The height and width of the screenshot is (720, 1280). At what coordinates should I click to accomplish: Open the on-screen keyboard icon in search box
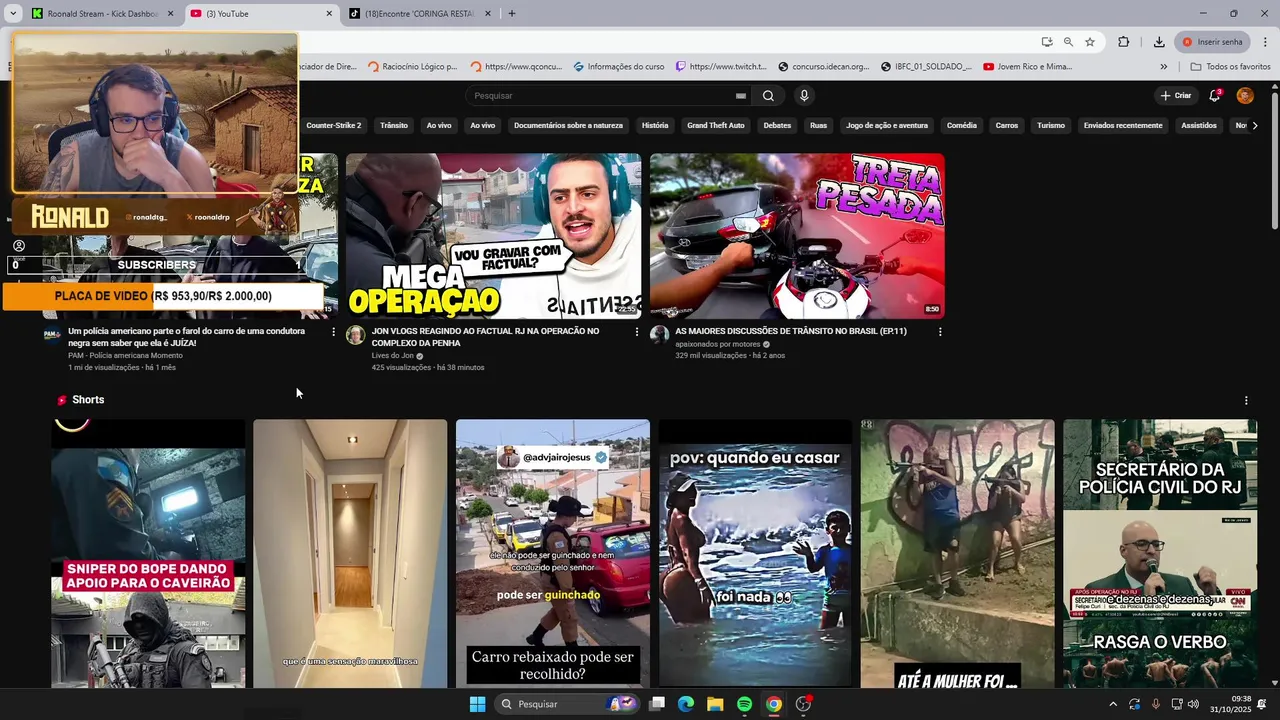coord(741,96)
